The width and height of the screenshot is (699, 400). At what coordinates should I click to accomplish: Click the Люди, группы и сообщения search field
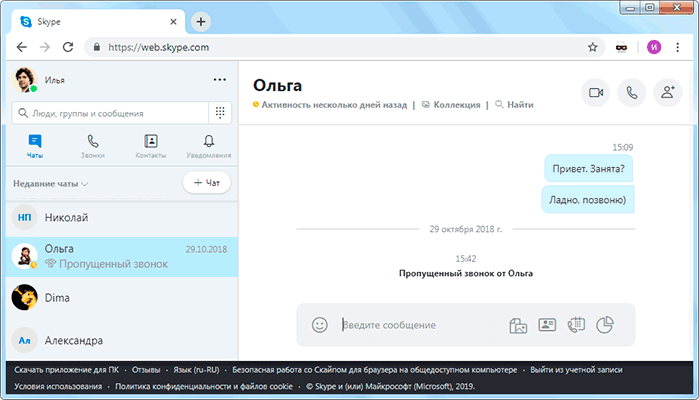coord(110,113)
